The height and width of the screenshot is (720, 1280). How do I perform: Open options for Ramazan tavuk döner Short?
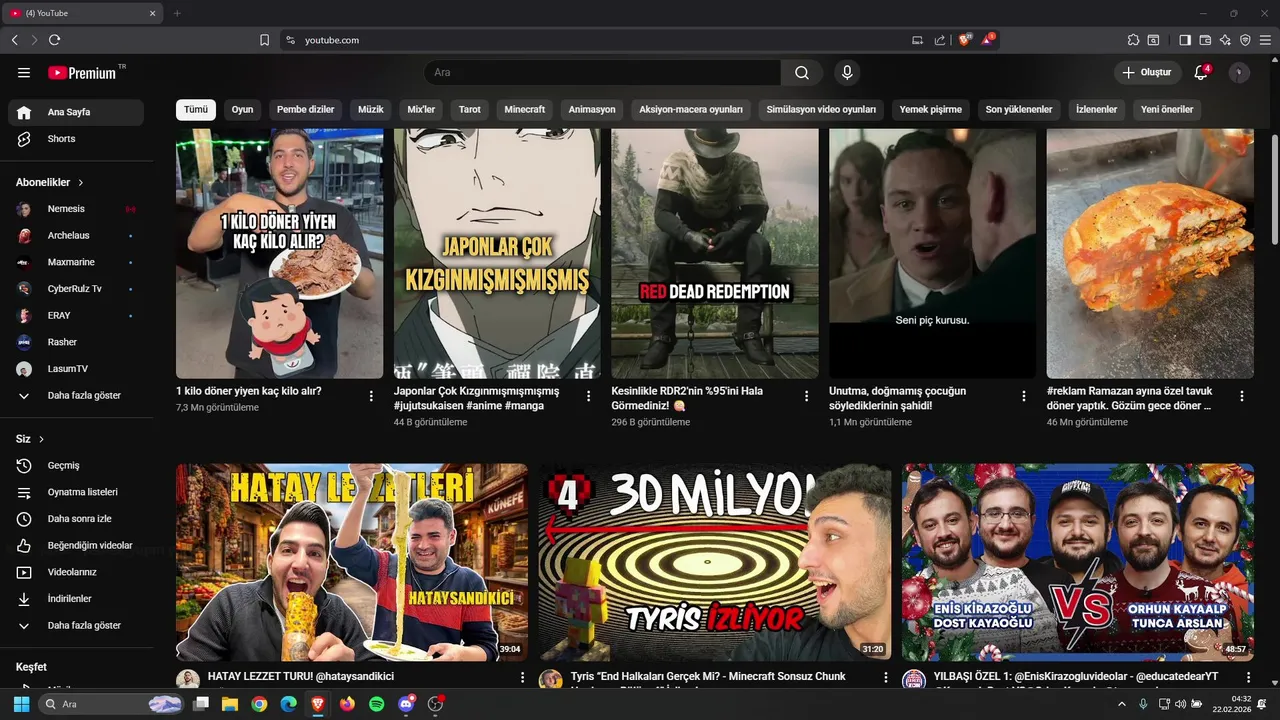[1242, 396]
